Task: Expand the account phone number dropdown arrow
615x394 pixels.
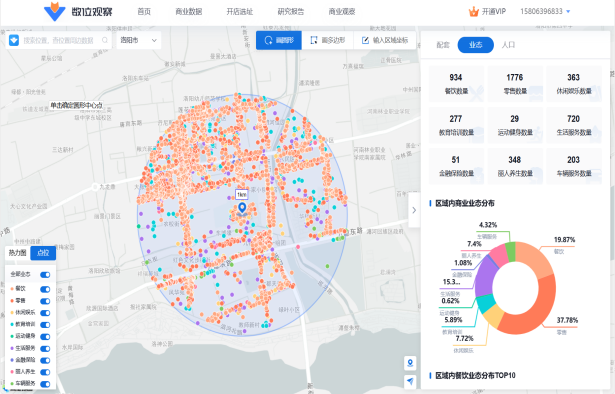Action: tap(568, 12)
